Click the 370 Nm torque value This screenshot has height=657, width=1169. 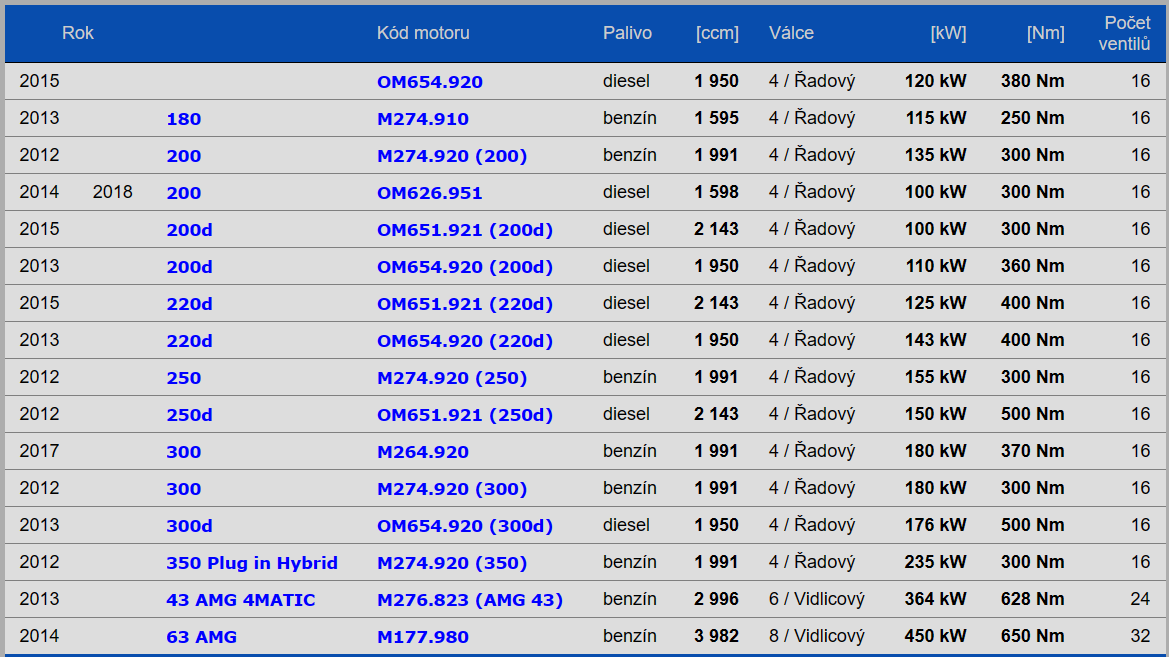1033,451
